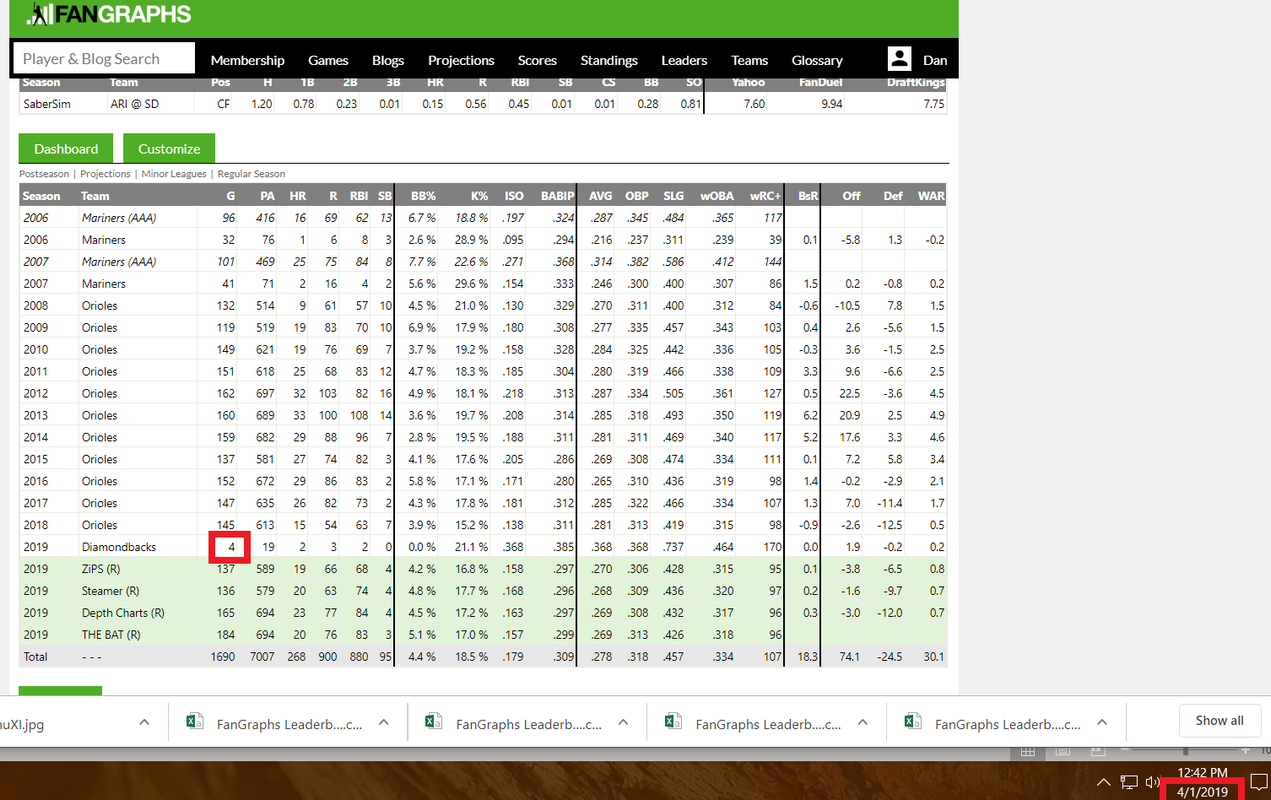The width and height of the screenshot is (1271, 800).
Task: Click the ARI @ SD matchup cell
Action: pos(135,104)
